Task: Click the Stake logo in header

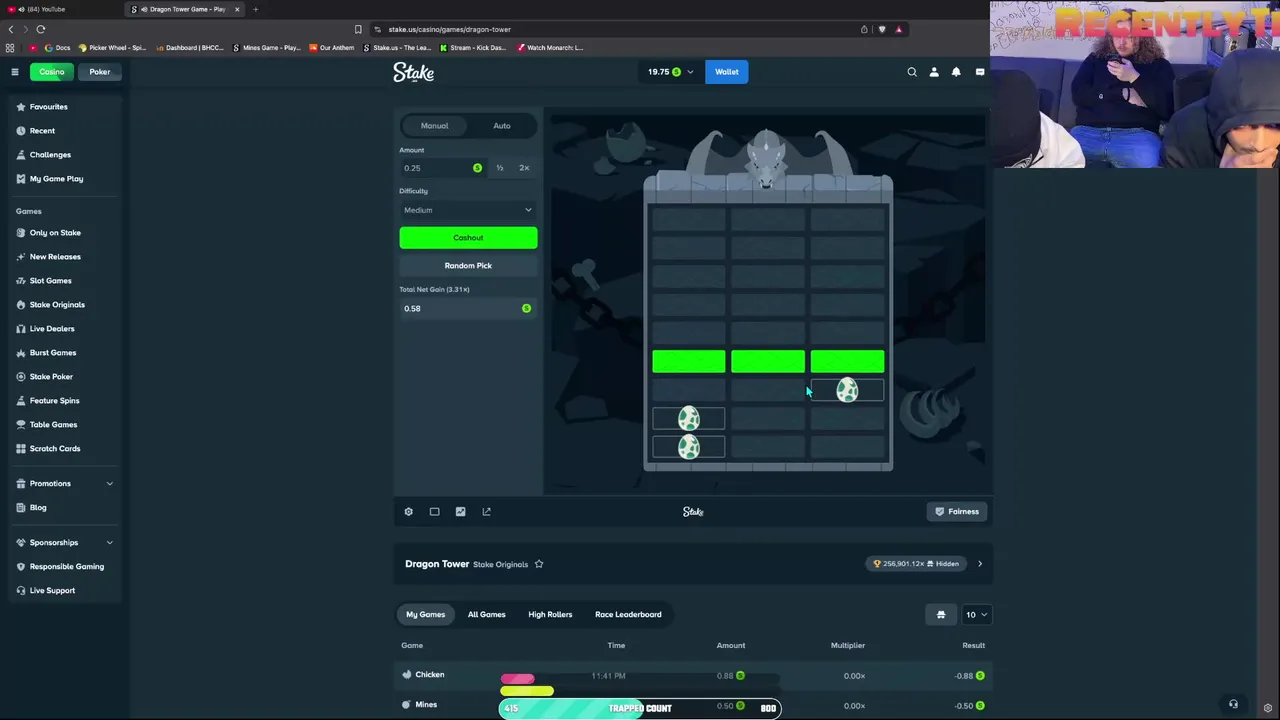Action: click(413, 72)
